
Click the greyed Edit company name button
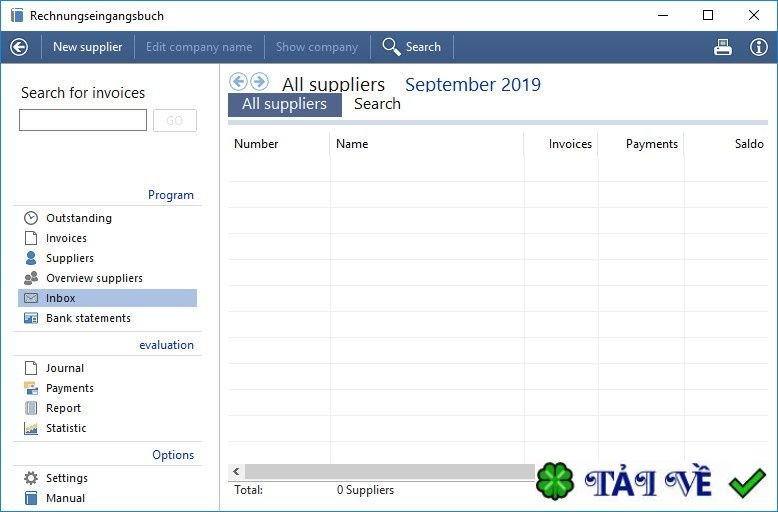(x=199, y=47)
